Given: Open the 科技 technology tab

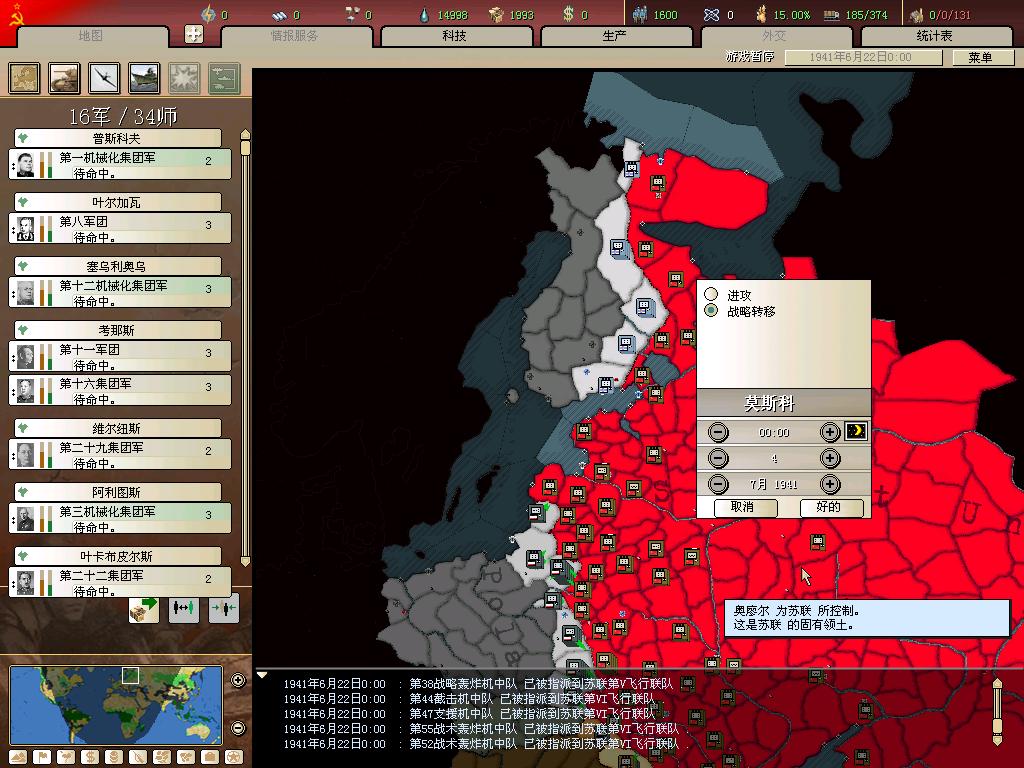Looking at the screenshot, I should coord(455,36).
